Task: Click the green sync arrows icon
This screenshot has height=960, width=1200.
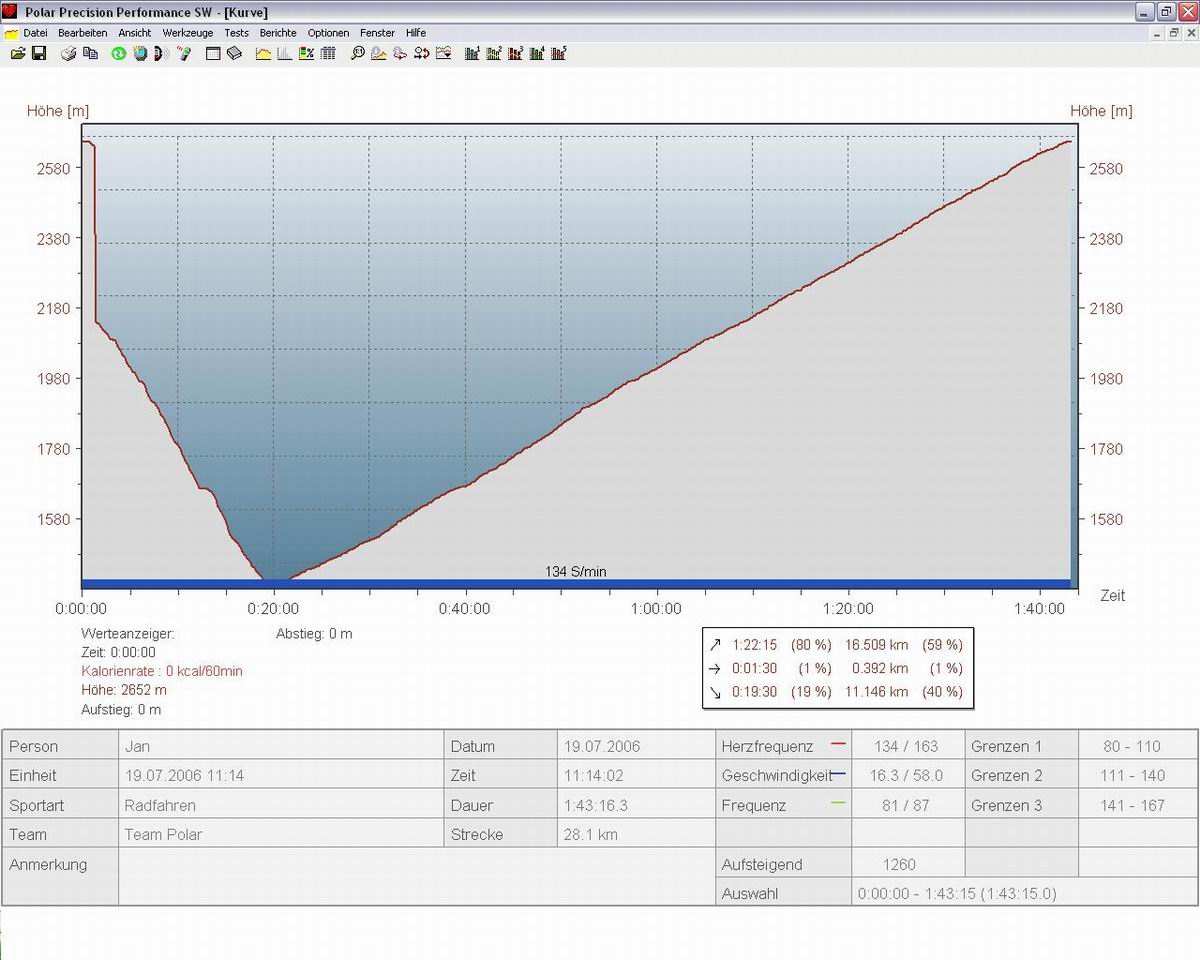Action: click(x=118, y=53)
